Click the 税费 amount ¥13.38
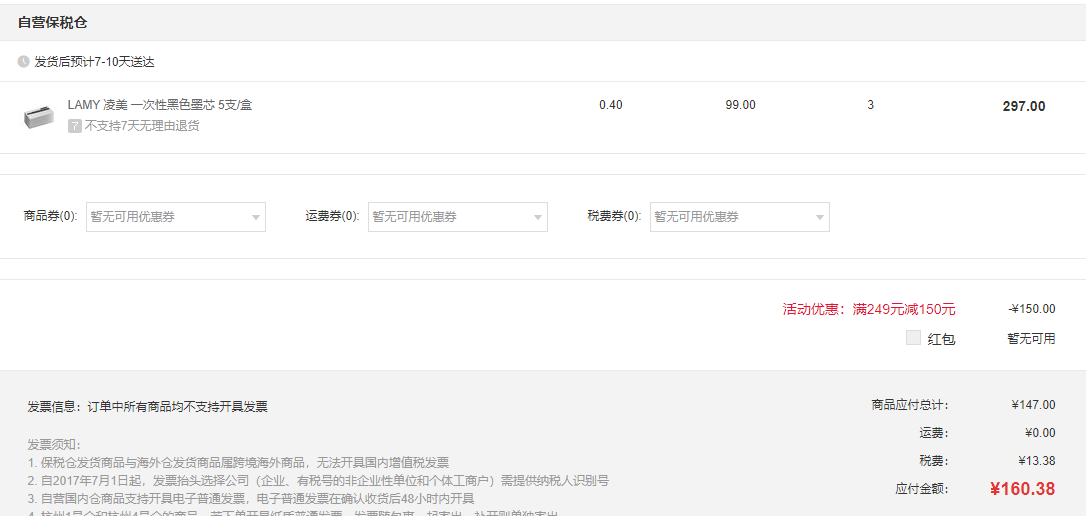 [x=1037, y=461]
